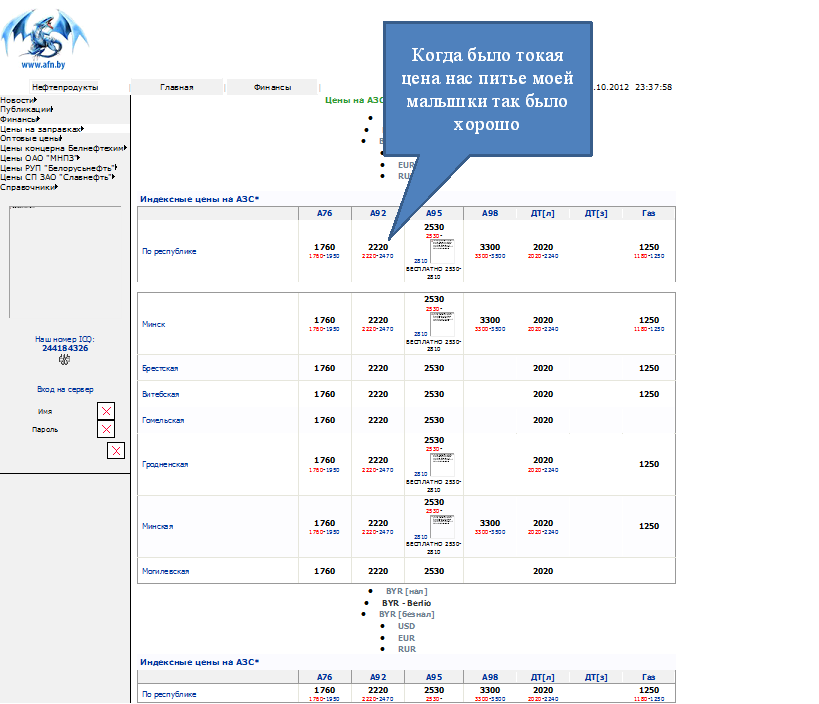Image resolution: width=819 pixels, height=704 pixels.
Task: Click broken image beside Имя field
Action: point(106,411)
